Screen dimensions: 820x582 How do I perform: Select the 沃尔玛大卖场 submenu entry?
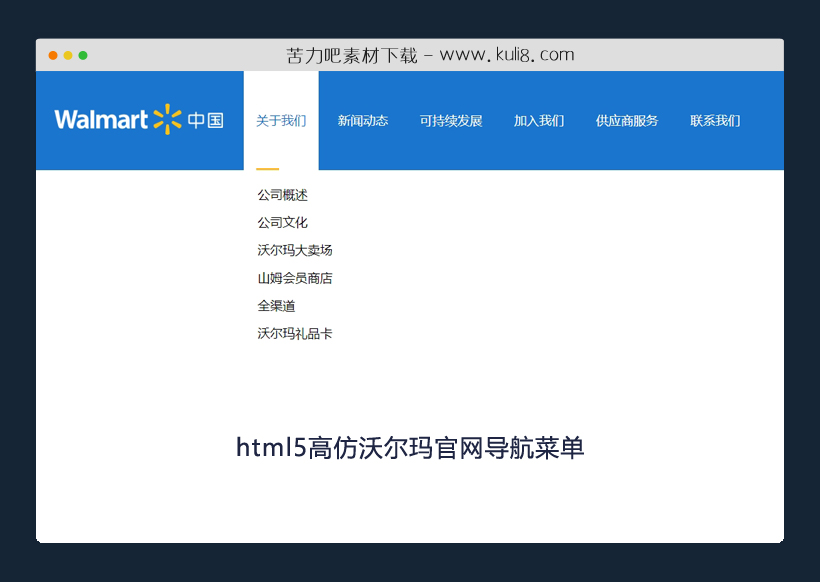tap(295, 250)
